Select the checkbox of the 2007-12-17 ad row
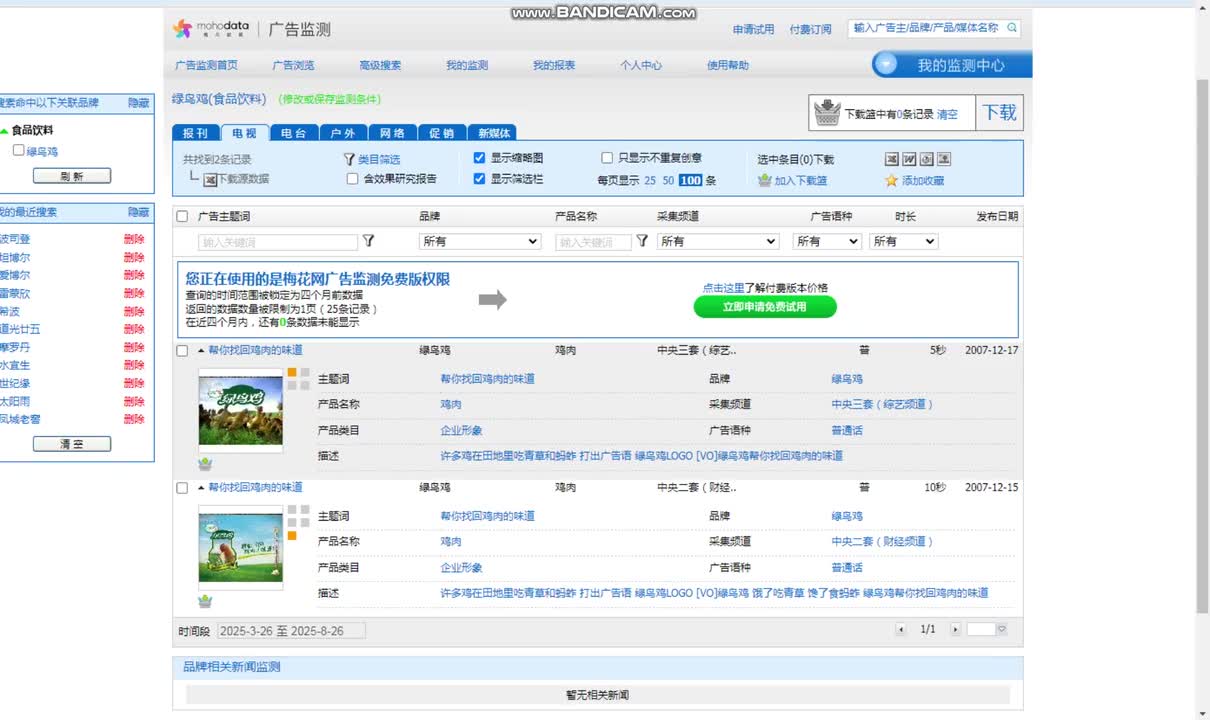 (182, 351)
